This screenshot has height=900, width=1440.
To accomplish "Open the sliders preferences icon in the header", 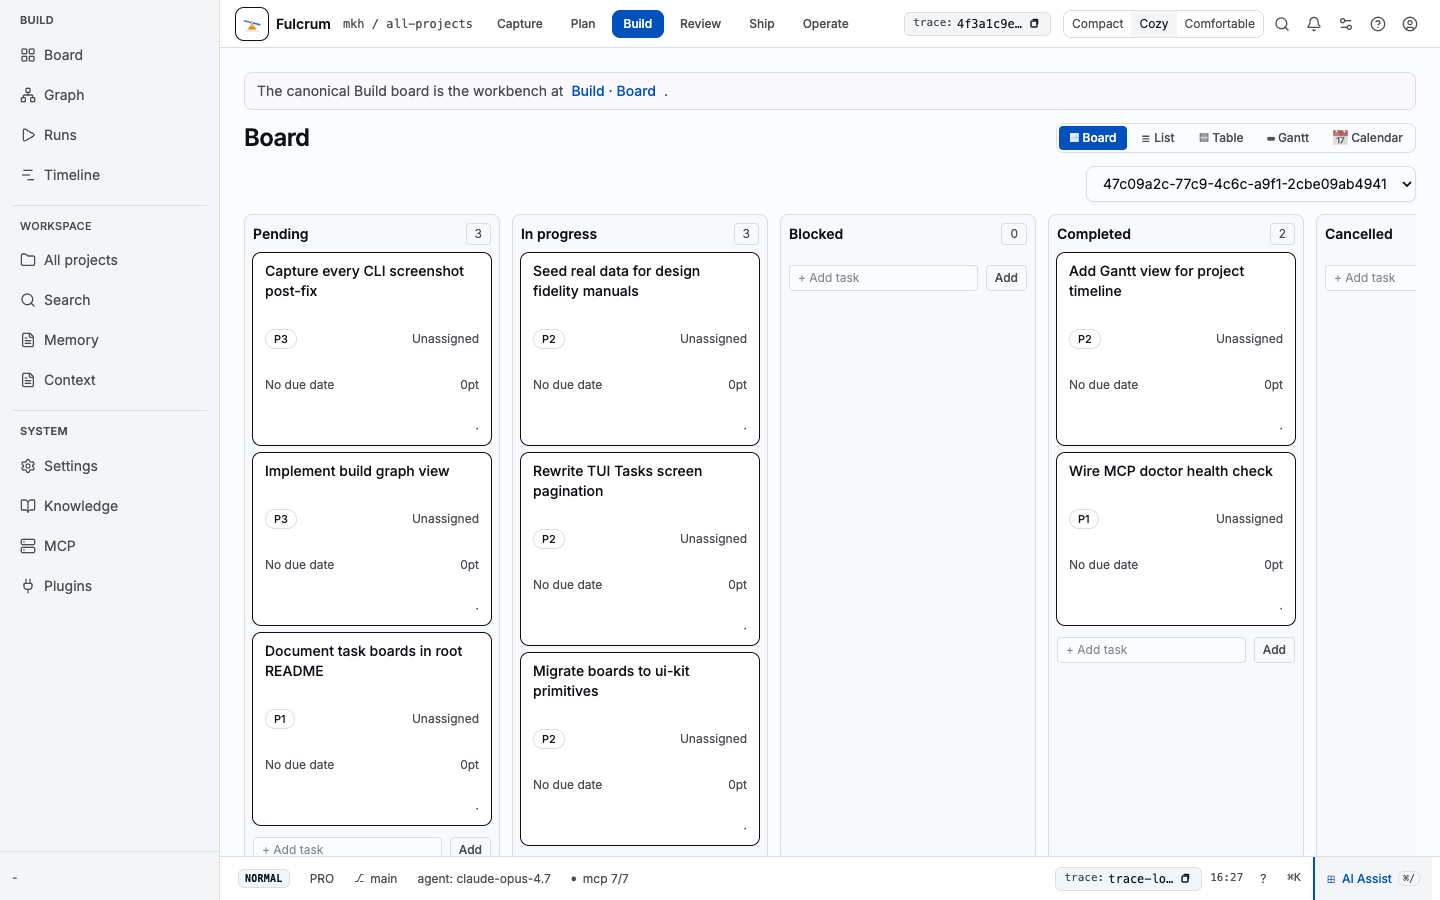I will click(x=1346, y=24).
